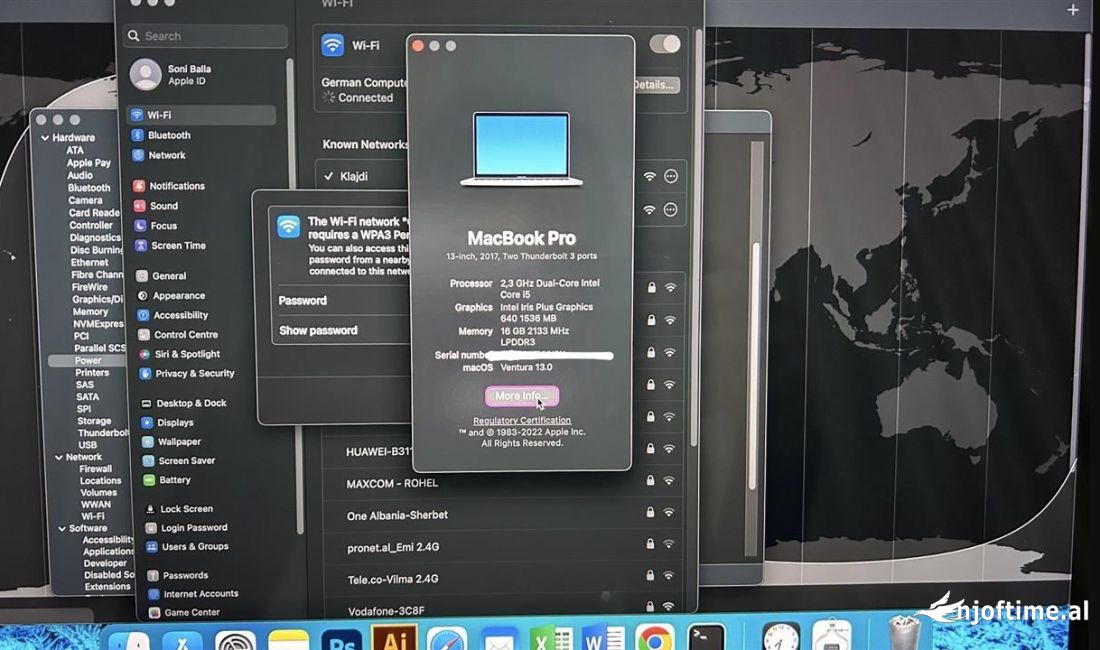Image resolution: width=1100 pixels, height=650 pixels.
Task: Open Terminal from the Dock
Action: click(706, 639)
